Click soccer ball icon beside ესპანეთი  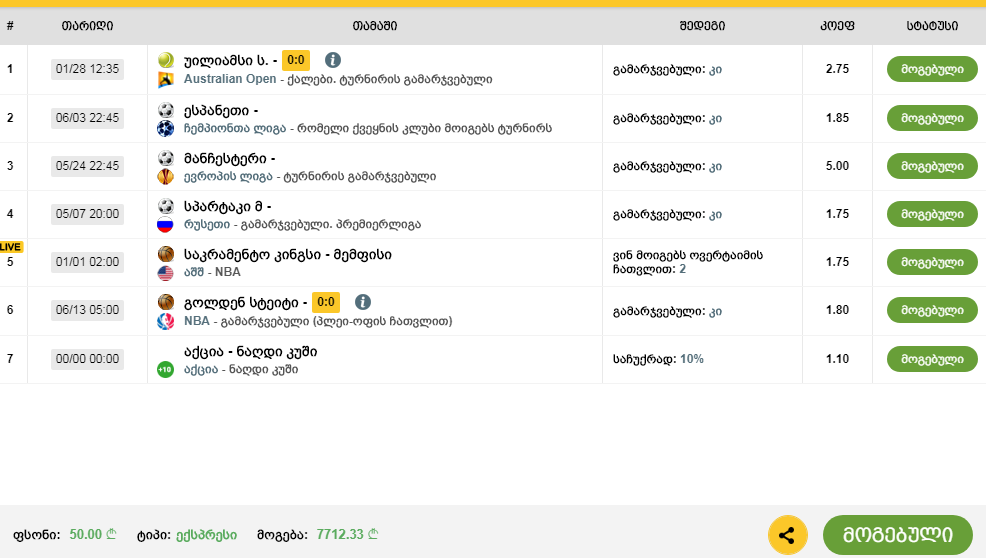pyautogui.click(x=165, y=110)
